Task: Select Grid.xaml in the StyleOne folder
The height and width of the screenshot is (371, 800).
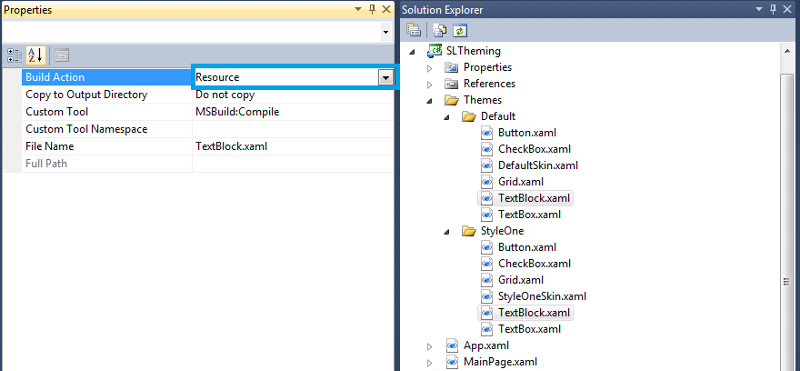Action: coord(521,280)
